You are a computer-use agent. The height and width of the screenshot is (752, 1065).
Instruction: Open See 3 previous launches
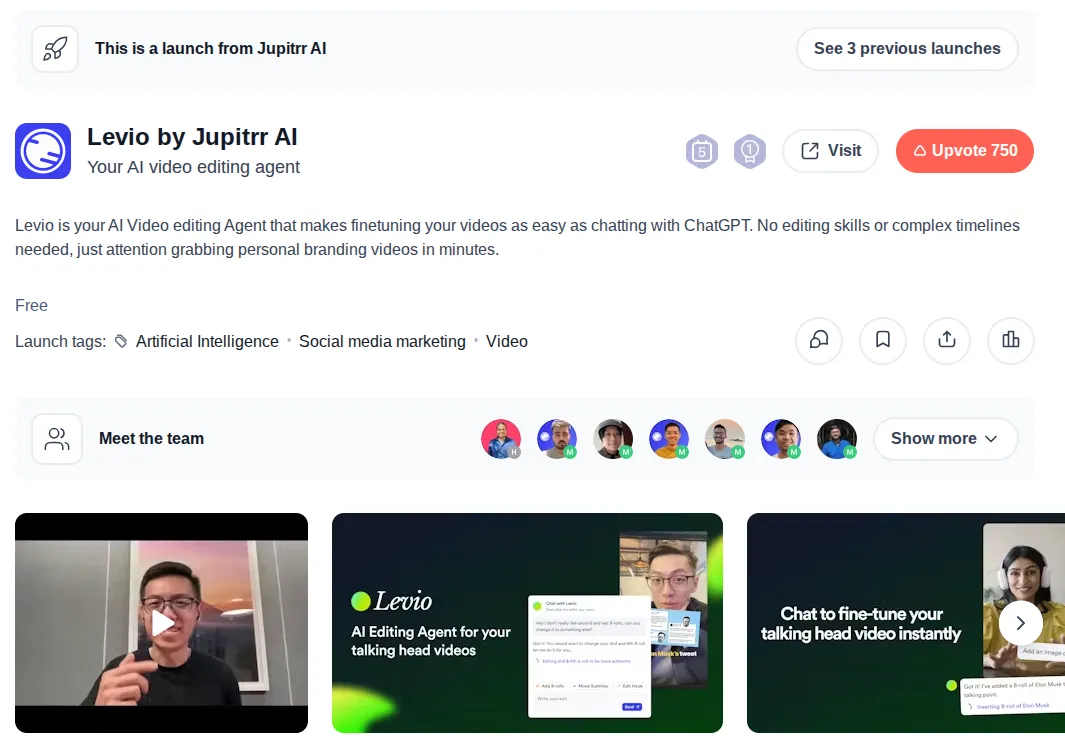pyautogui.click(x=906, y=48)
